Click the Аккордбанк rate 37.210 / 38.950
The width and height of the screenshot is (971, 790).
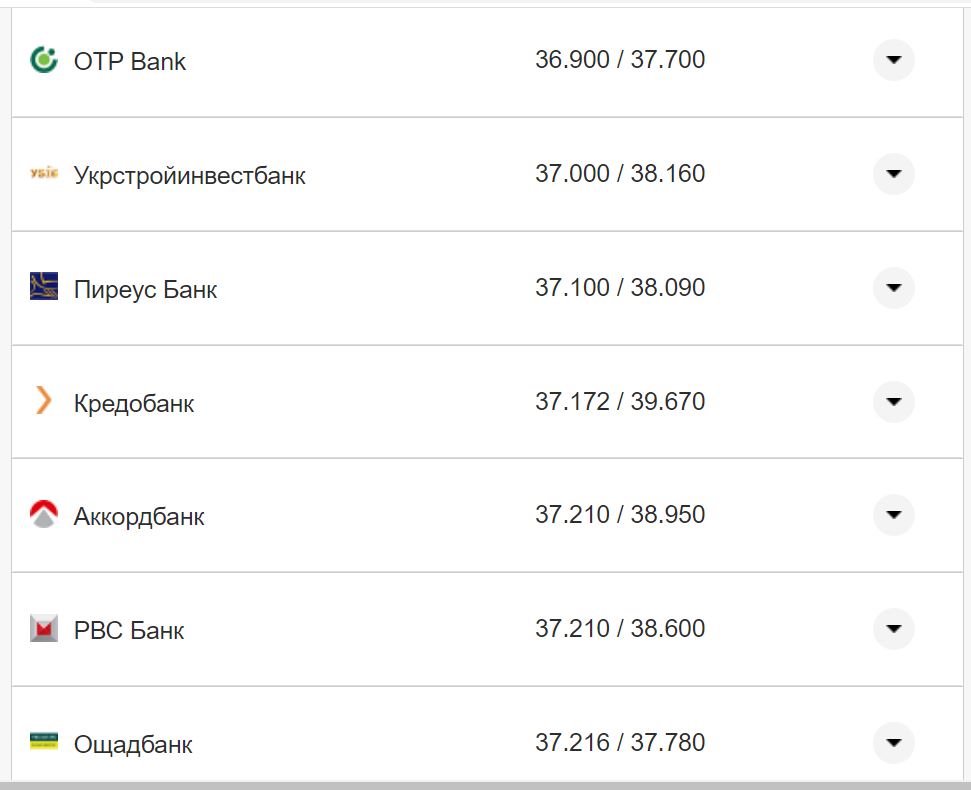[x=620, y=515]
